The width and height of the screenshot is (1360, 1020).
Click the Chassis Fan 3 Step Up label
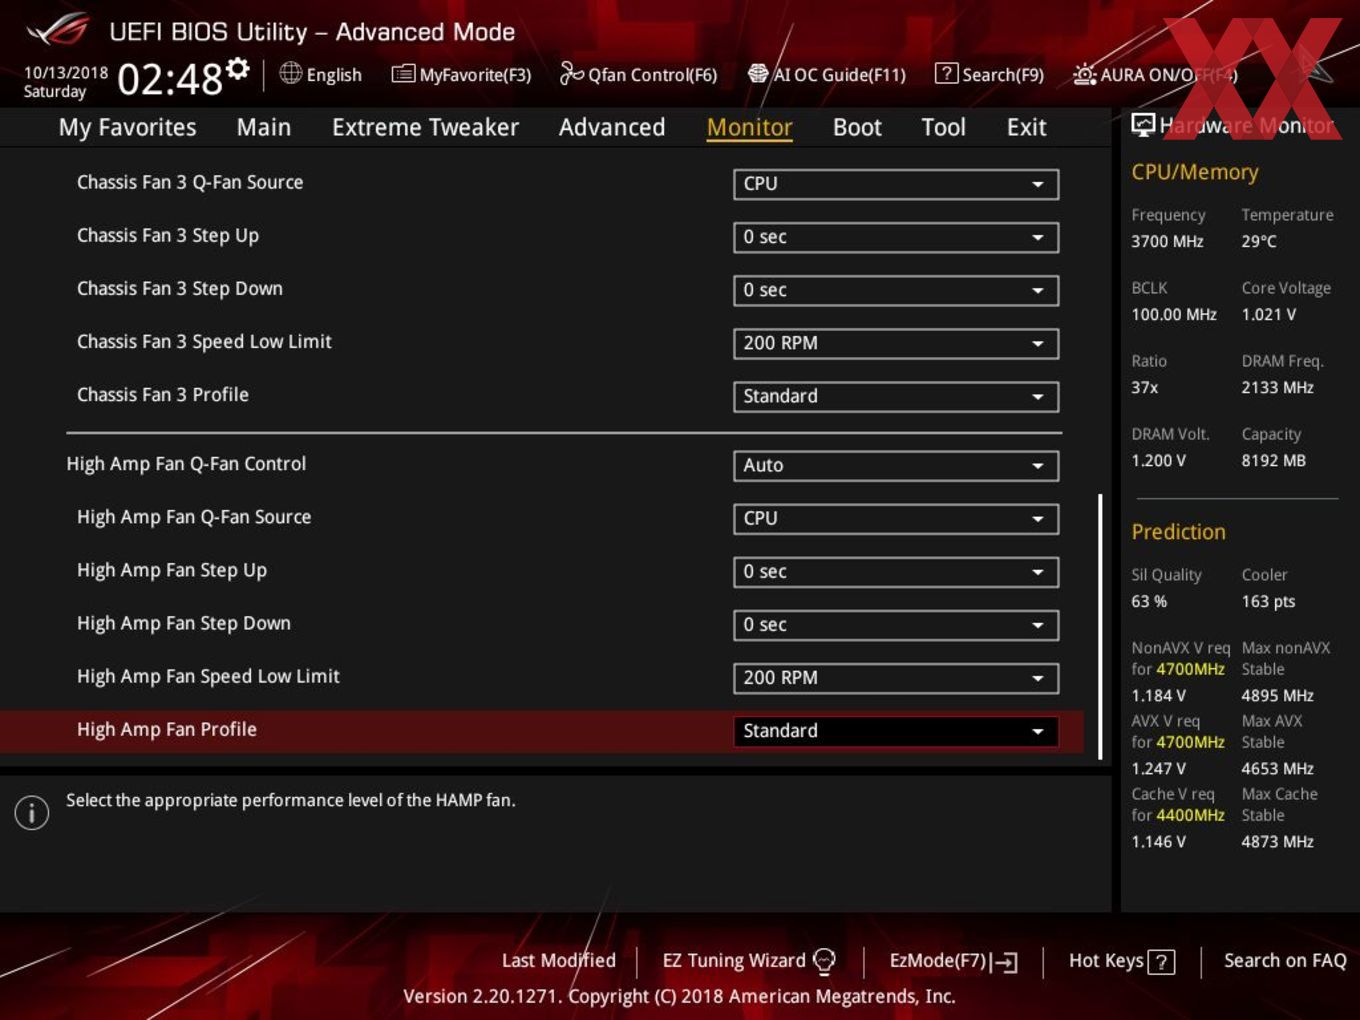point(168,236)
